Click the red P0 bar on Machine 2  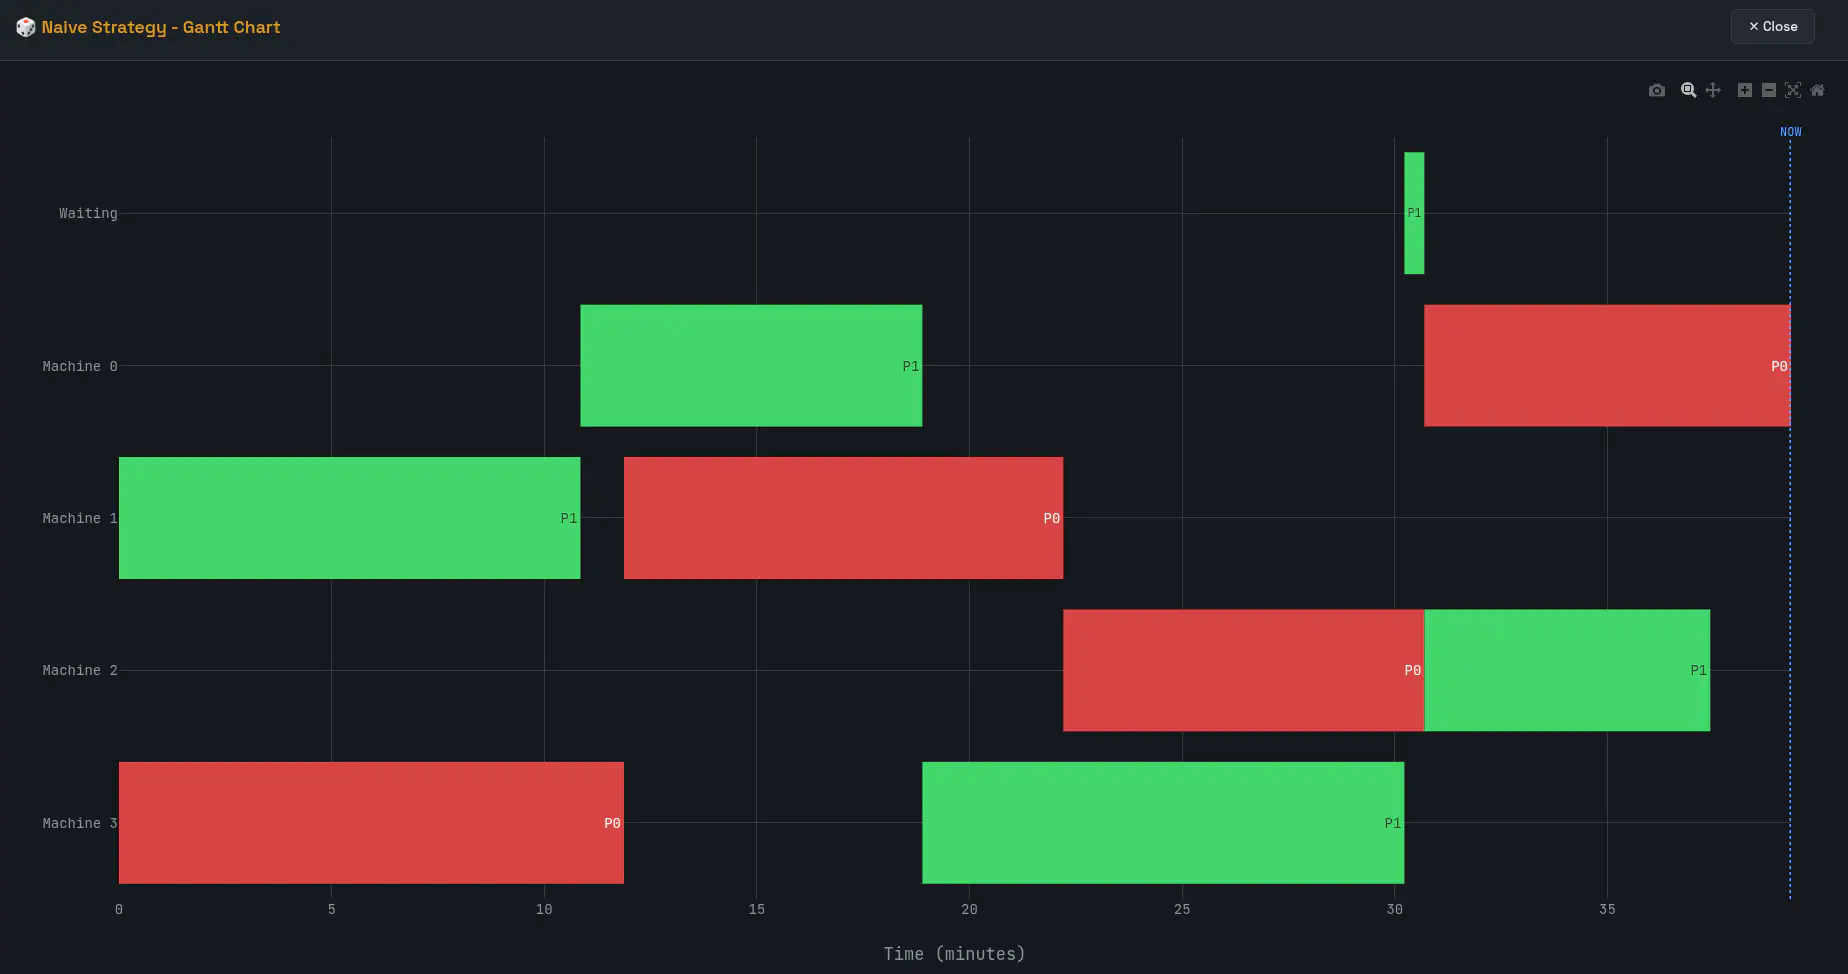pos(1242,670)
